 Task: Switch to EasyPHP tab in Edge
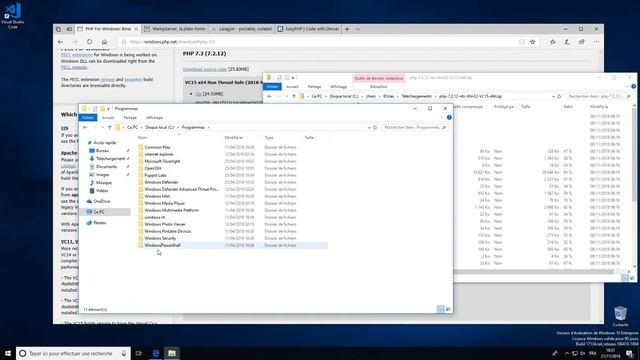tap(308, 29)
